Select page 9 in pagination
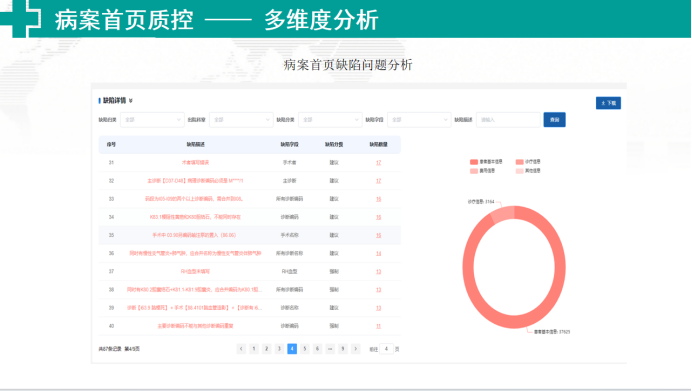Image resolution: width=692 pixels, height=391 pixels. pos(342,349)
